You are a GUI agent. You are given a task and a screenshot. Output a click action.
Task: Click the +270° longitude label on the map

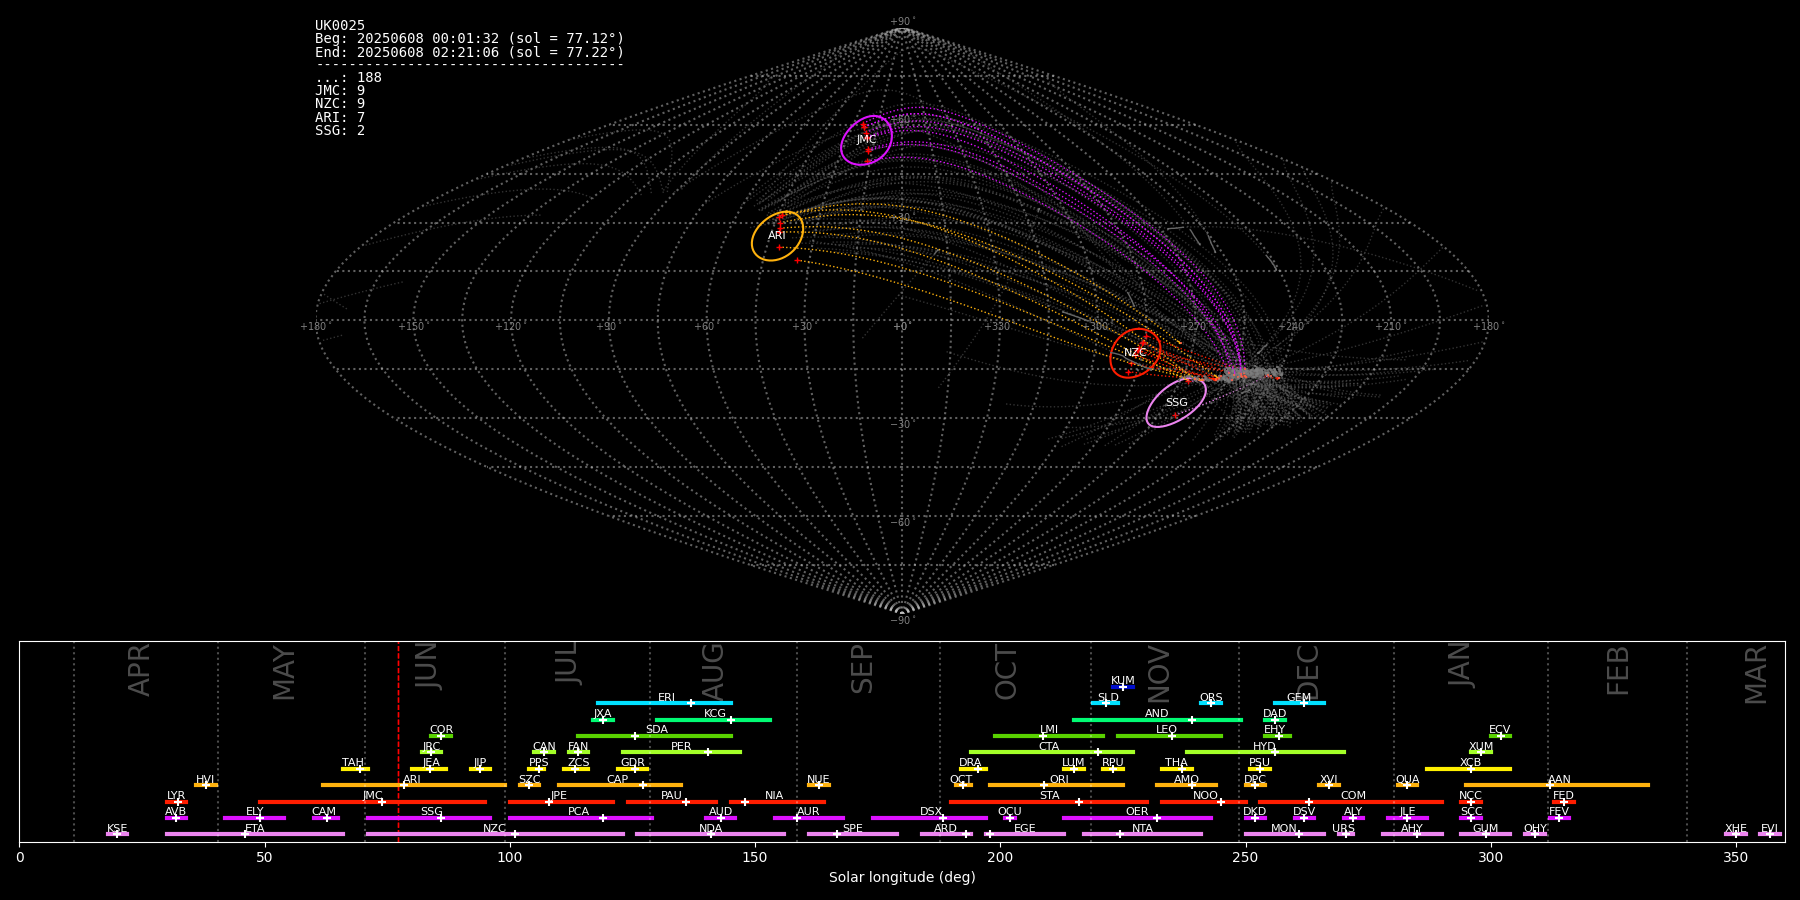click(x=1193, y=327)
